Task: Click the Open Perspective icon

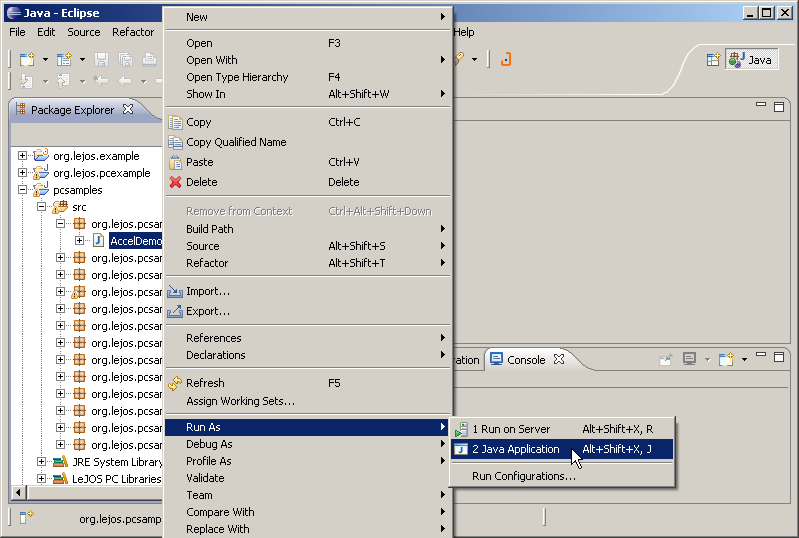Action: pos(713,60)
